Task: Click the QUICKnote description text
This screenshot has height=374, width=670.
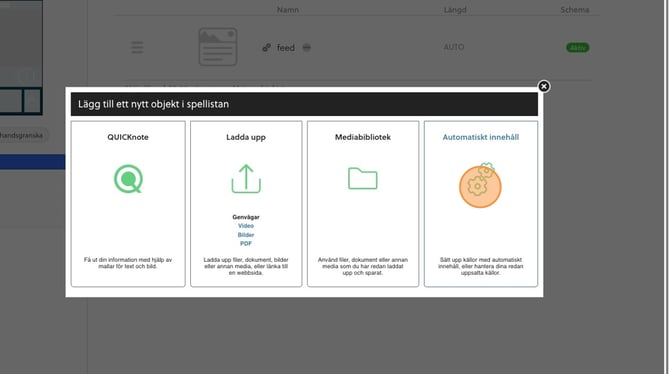Action: pyautogui.click(x=128, y=263)
